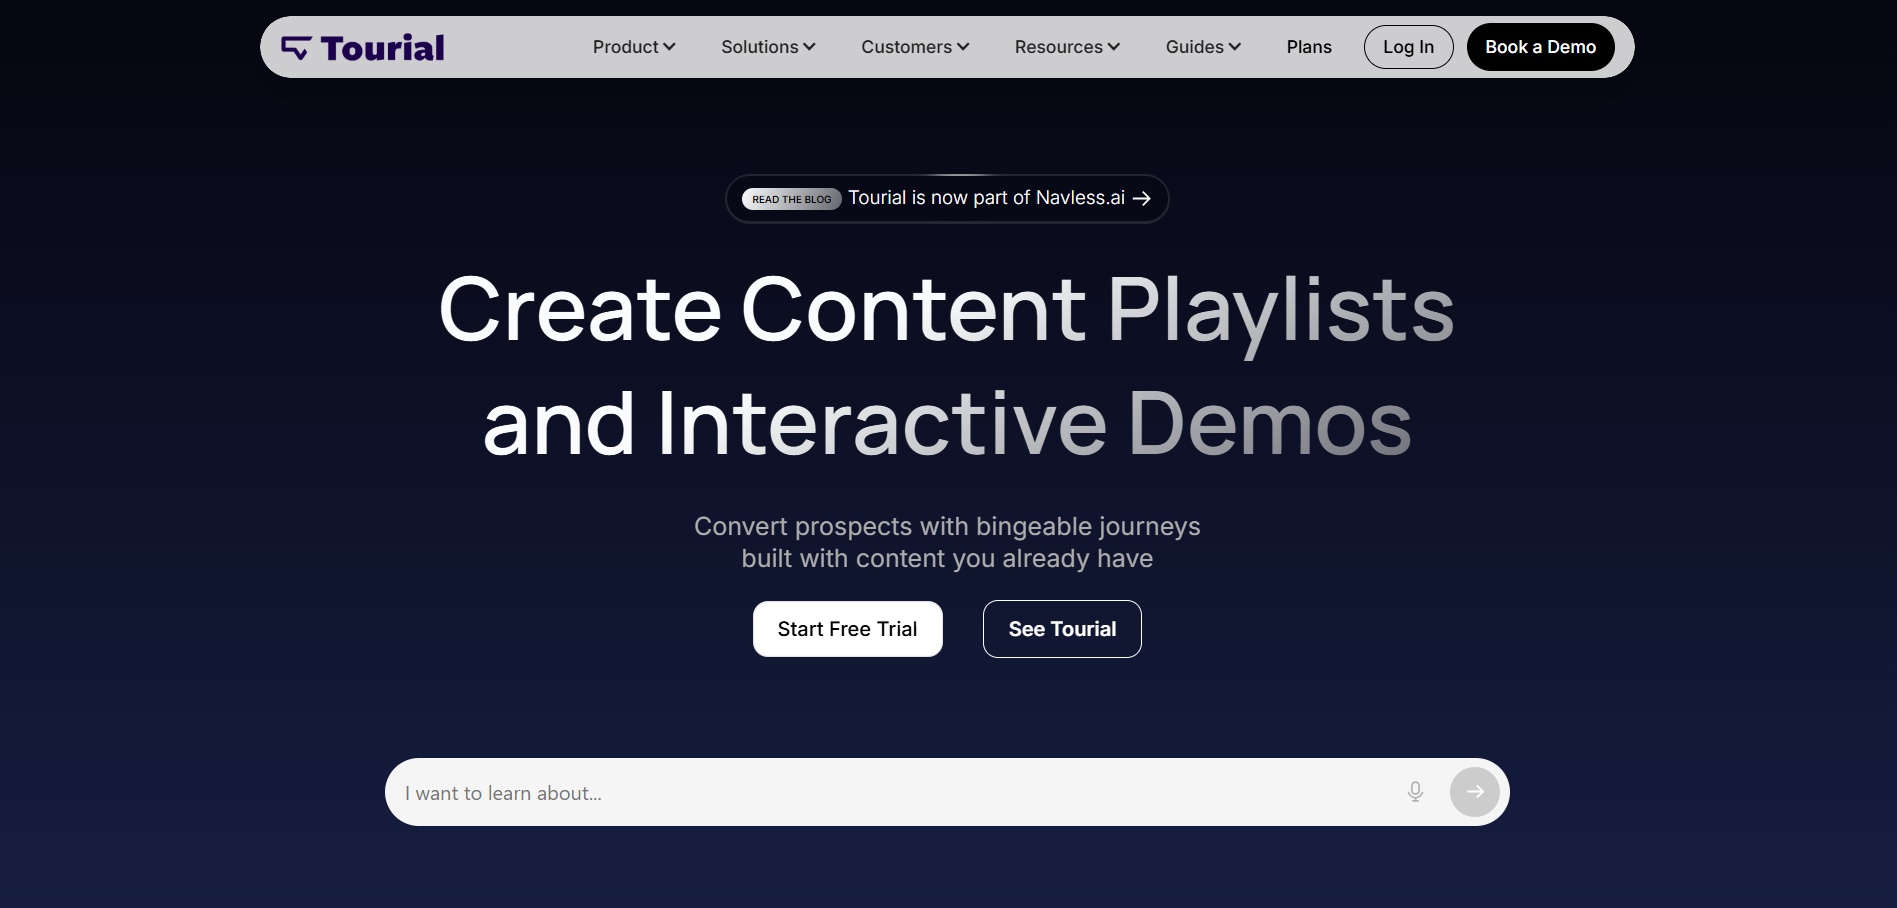Screen dimensions: 1897x908
Task: Click the READ THE BLOG badge
Action: click(x=791, y=199)
